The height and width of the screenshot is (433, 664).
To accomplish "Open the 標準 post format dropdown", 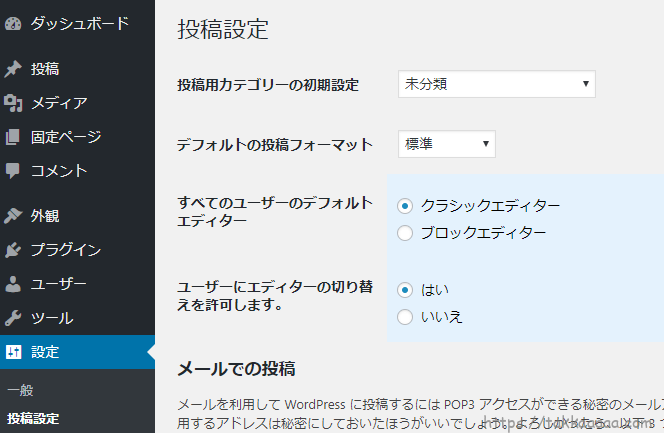I will [447, 144].
